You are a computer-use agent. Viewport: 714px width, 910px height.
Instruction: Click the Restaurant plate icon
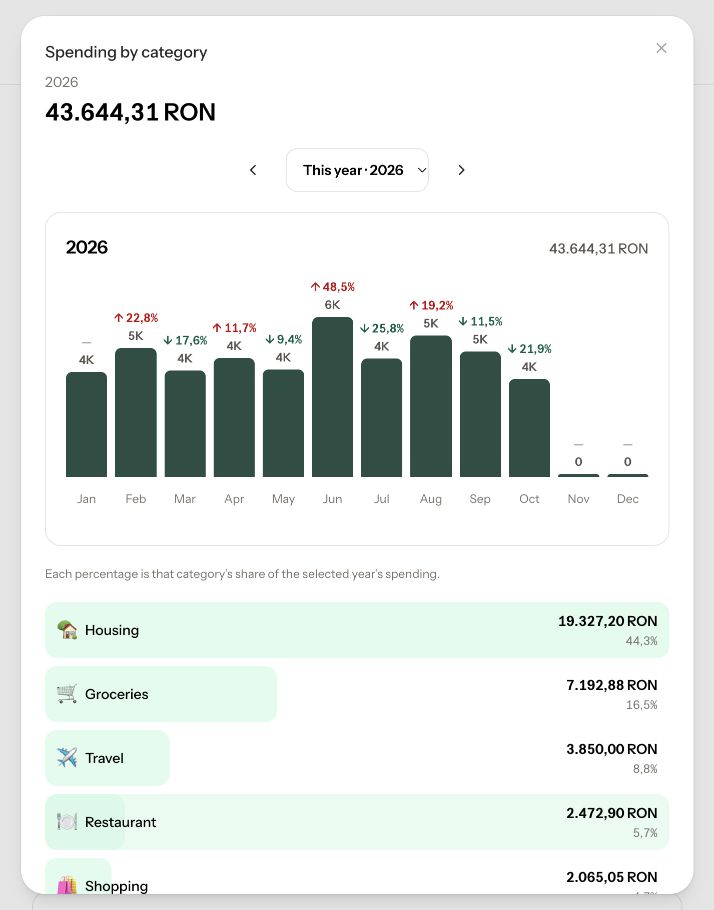pos(67,822)
